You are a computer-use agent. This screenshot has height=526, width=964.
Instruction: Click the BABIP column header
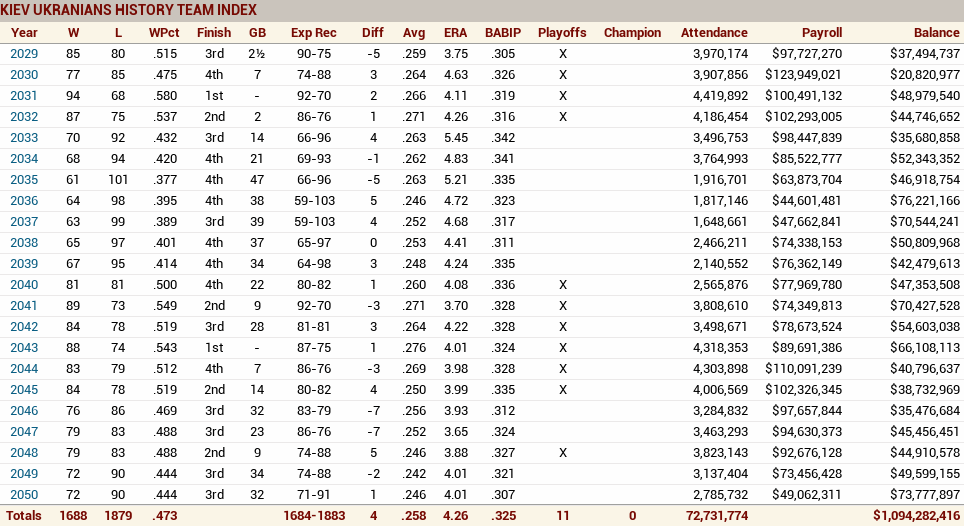[x=502, y=33]
